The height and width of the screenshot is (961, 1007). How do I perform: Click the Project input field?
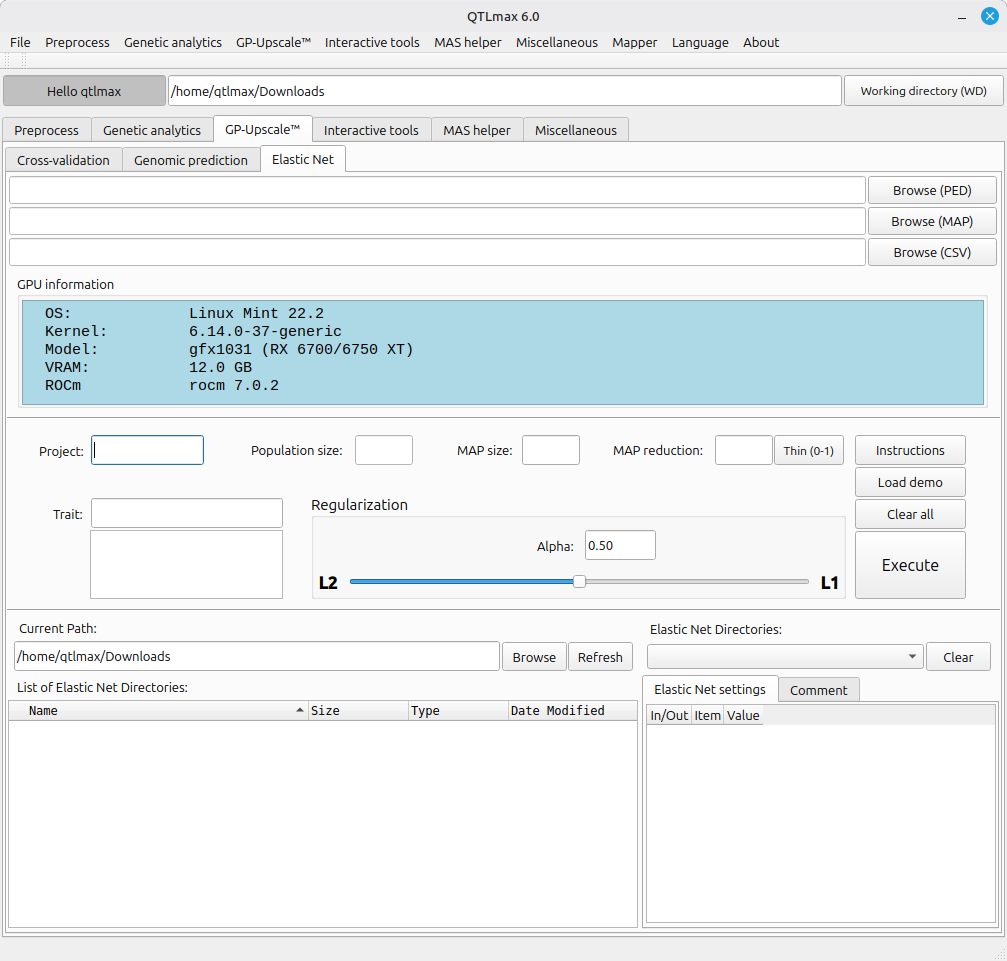(148, 450)
